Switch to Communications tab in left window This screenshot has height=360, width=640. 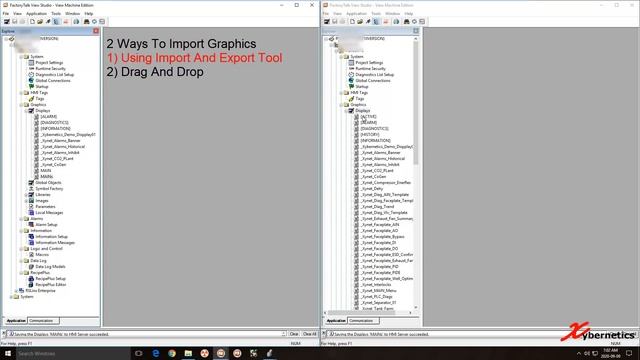pos(43,321)
